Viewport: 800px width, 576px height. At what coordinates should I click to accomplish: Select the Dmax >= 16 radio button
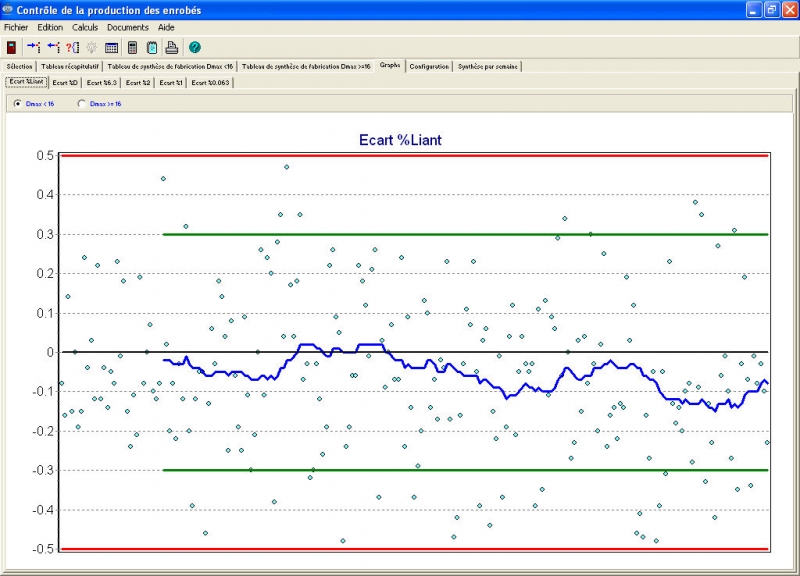pos(82,104)
